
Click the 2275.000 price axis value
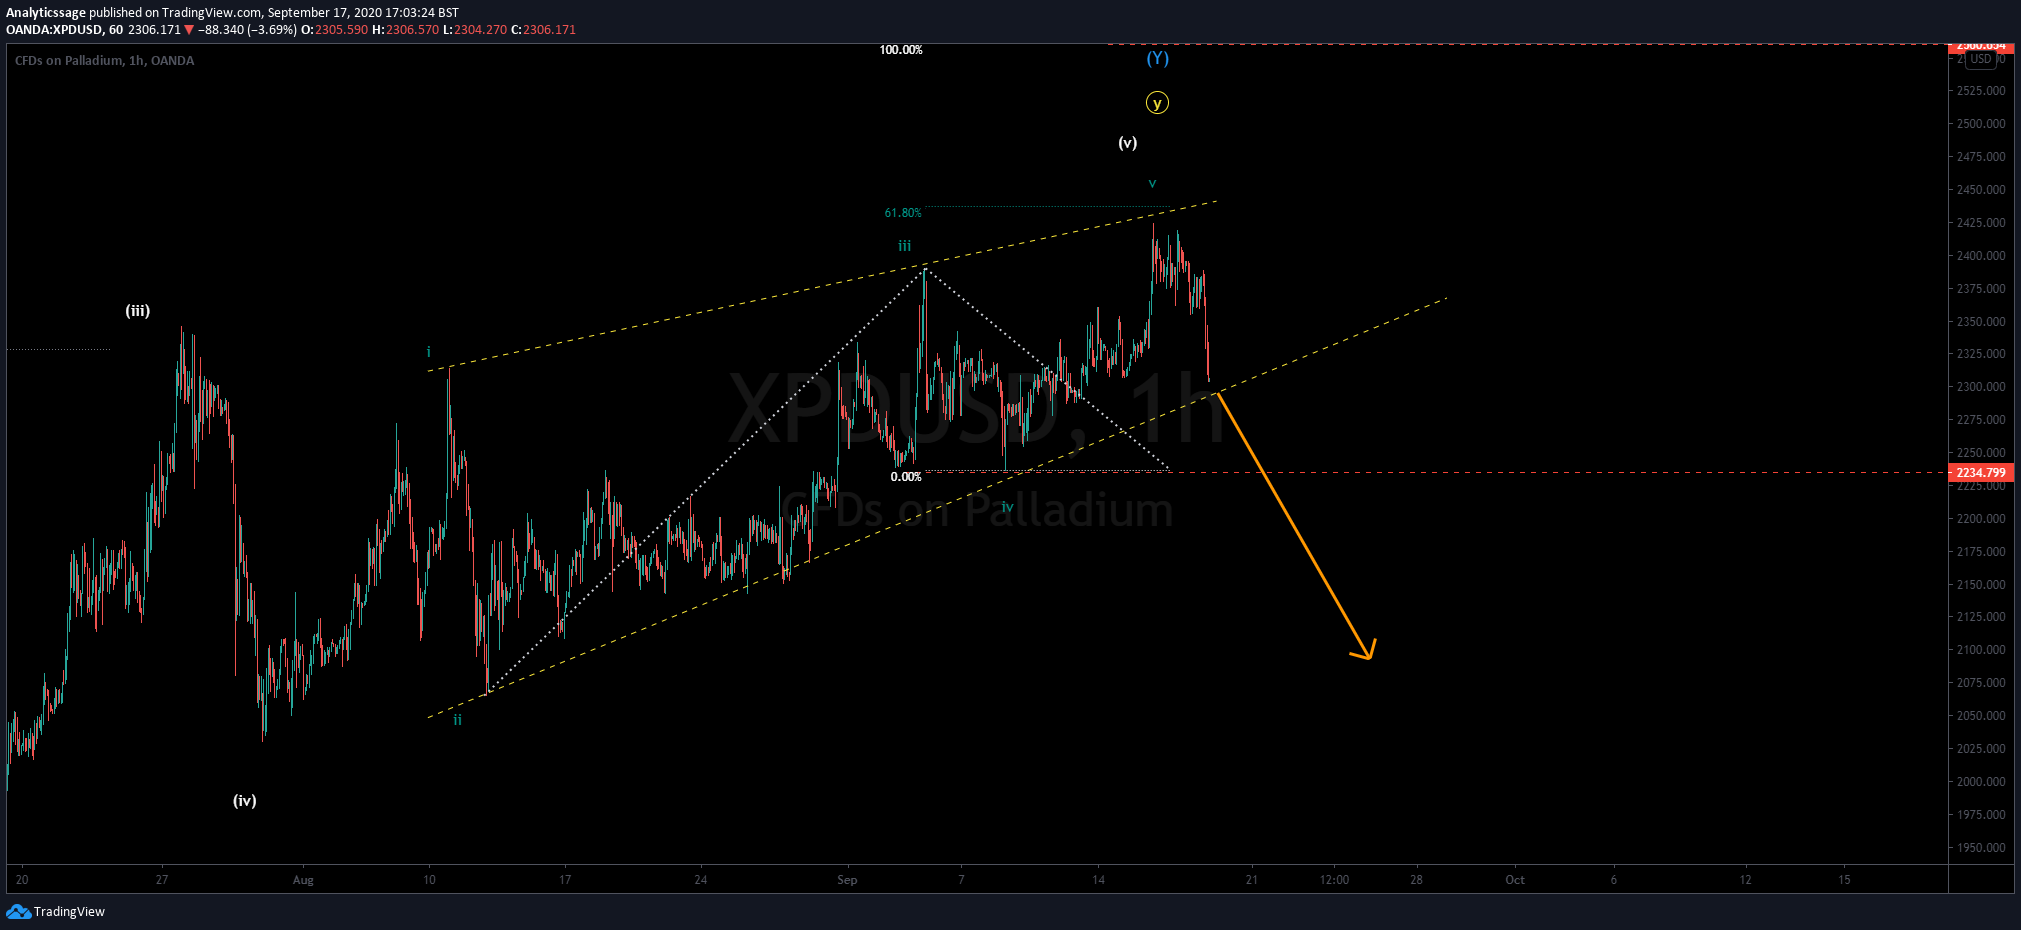(x=1981, y=420)
